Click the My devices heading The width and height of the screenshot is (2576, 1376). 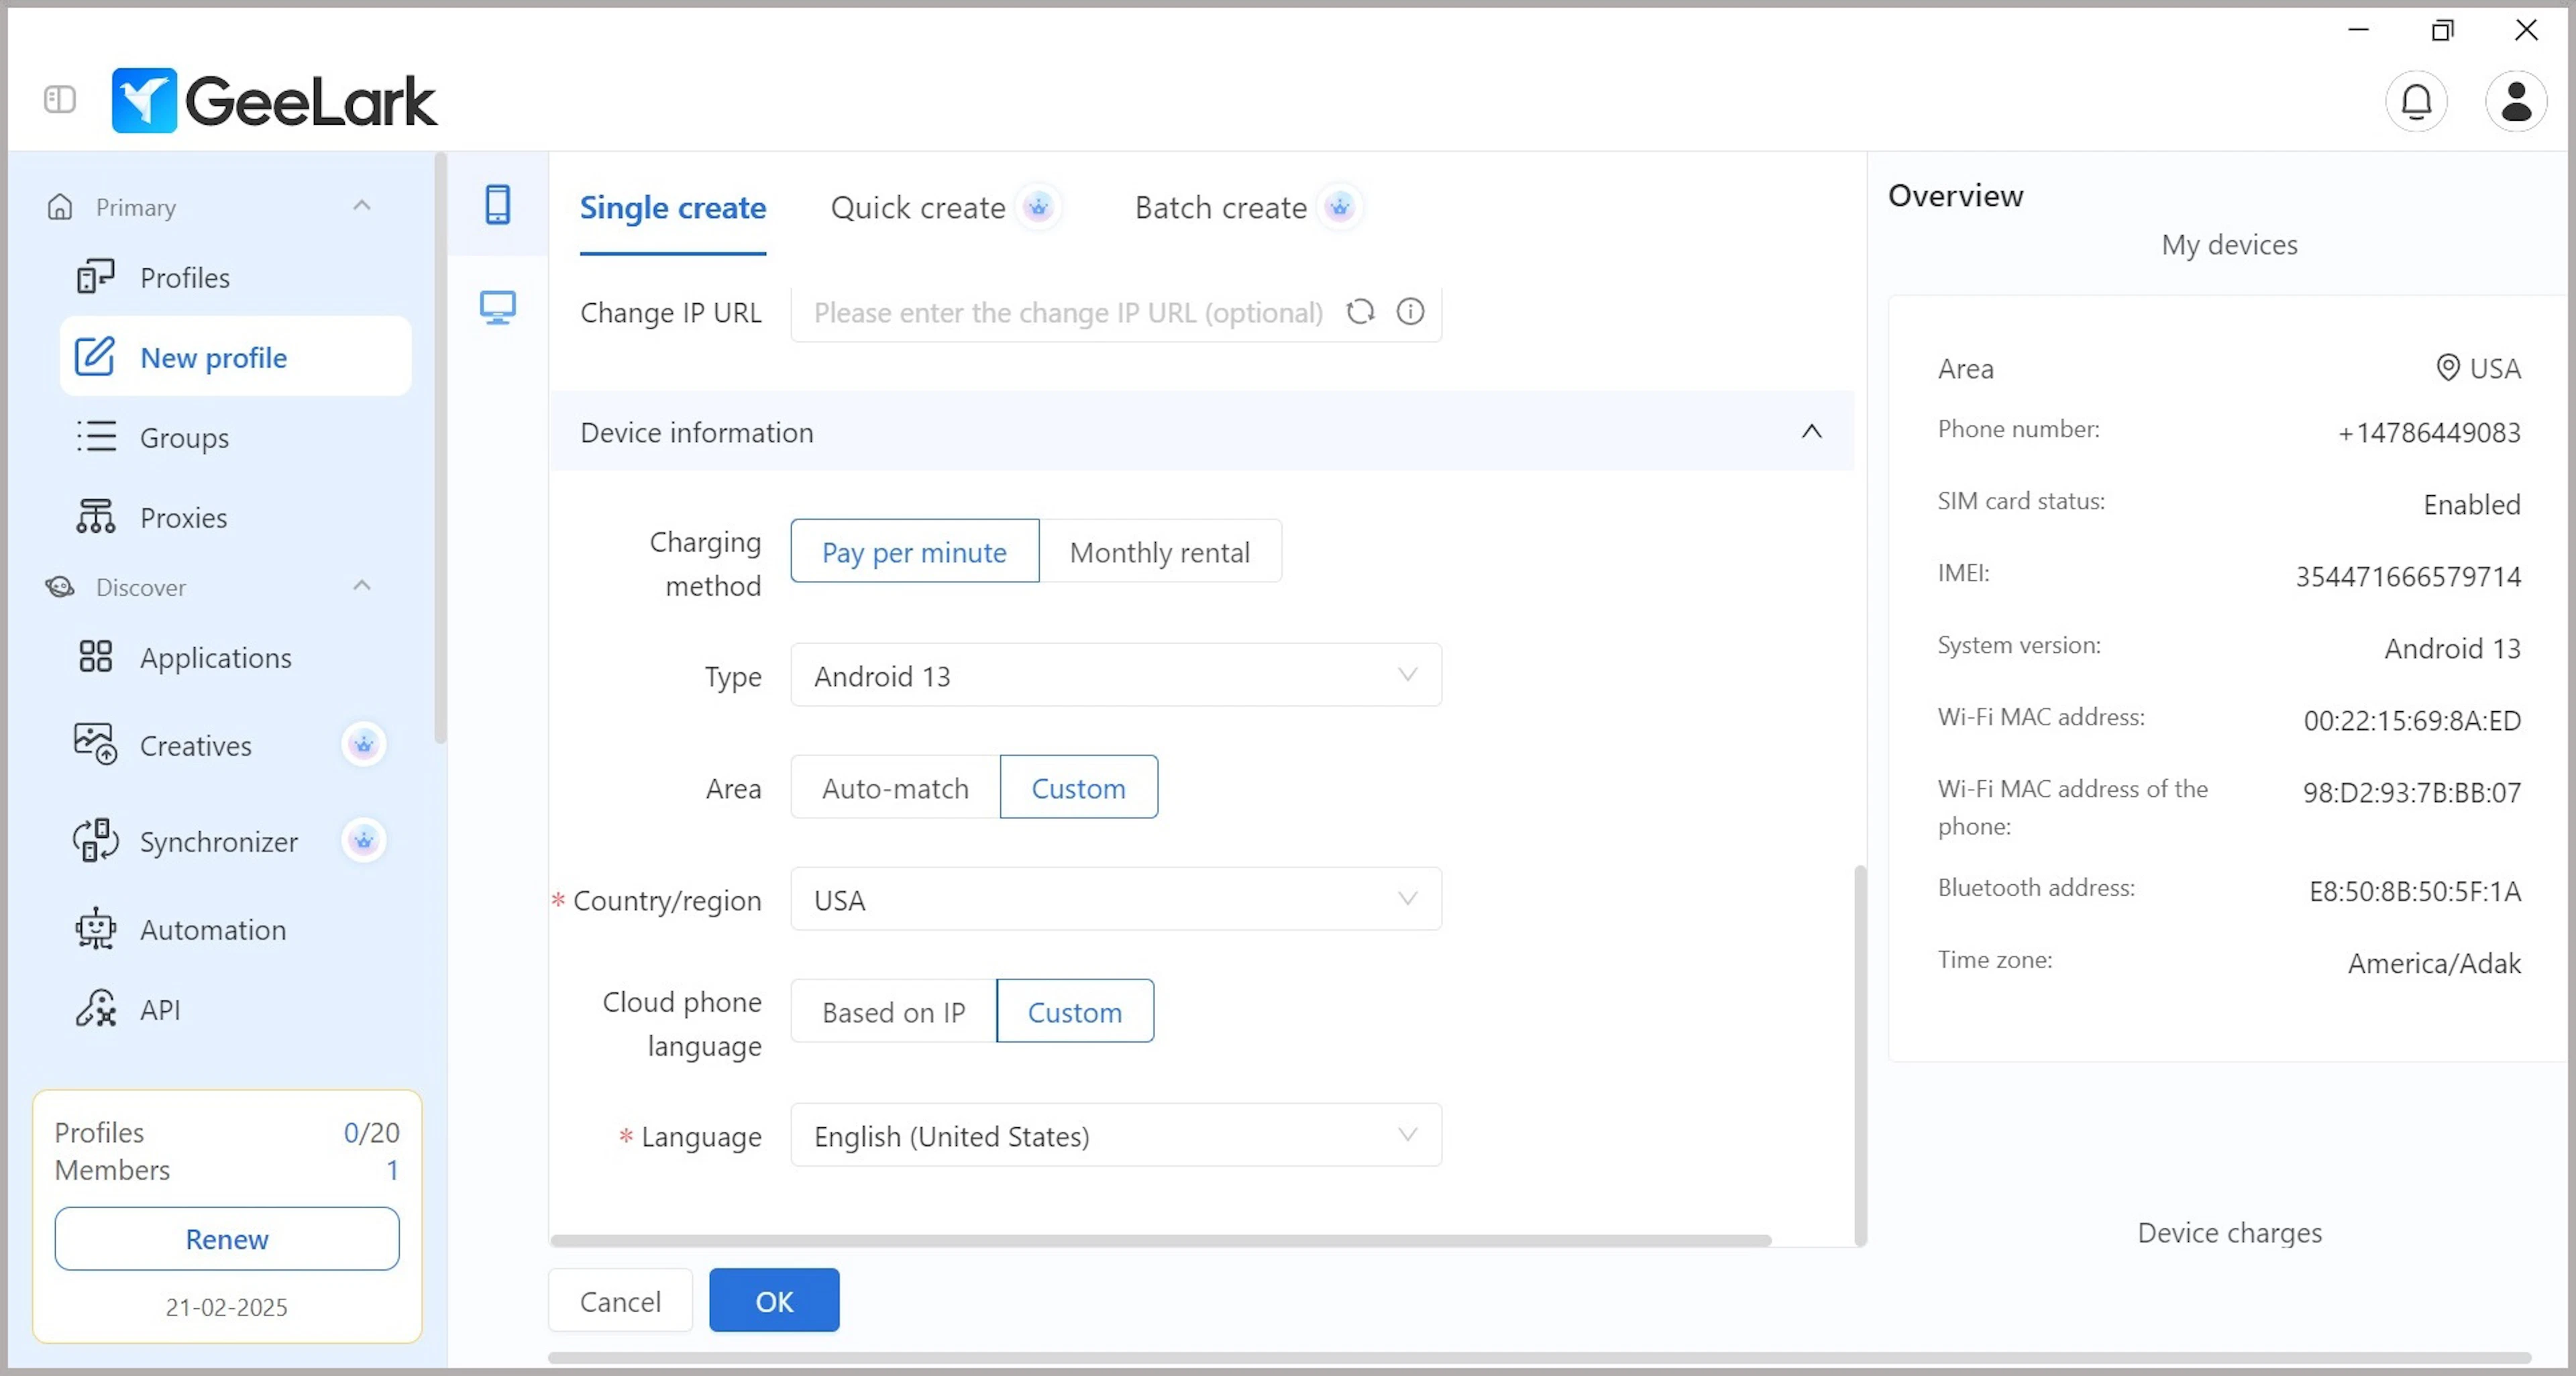(2229, 244)
